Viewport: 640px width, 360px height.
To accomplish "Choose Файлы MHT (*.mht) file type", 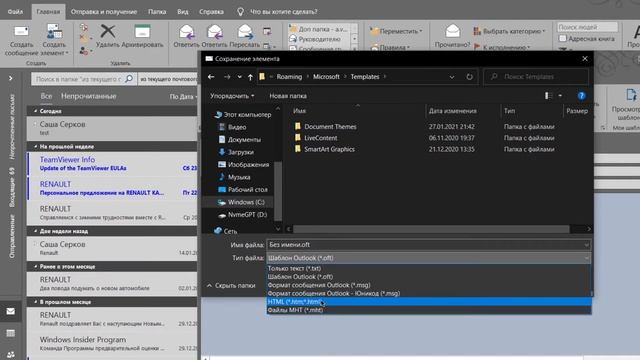I will point(429,310).
